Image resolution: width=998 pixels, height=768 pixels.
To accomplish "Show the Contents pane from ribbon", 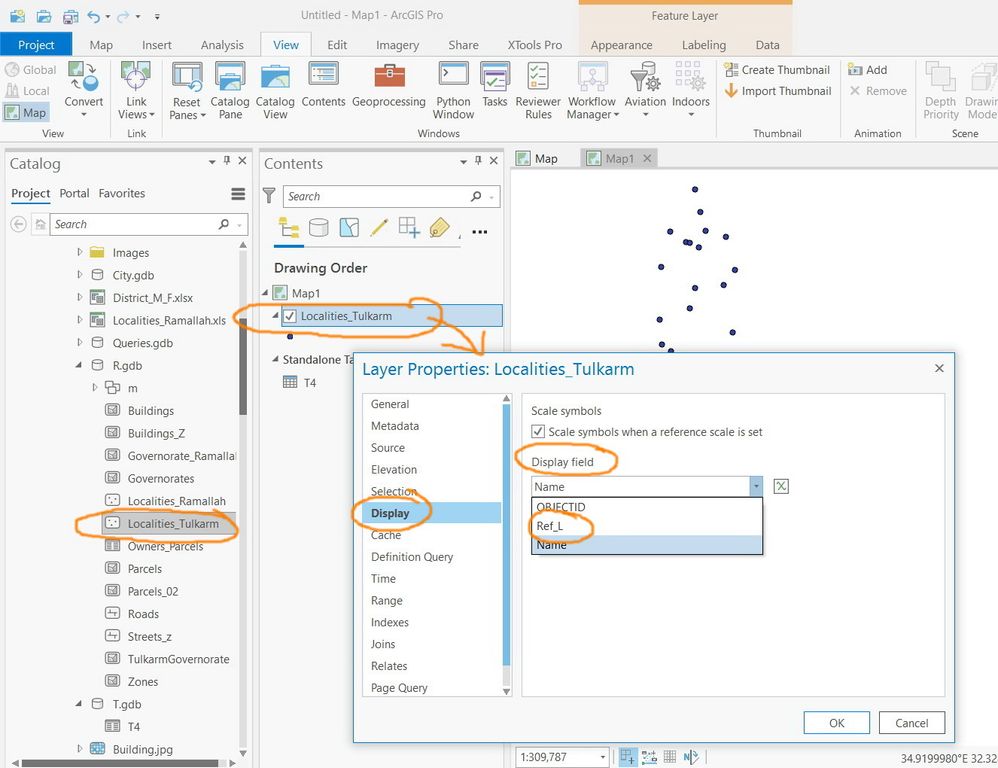I will 323,84.
